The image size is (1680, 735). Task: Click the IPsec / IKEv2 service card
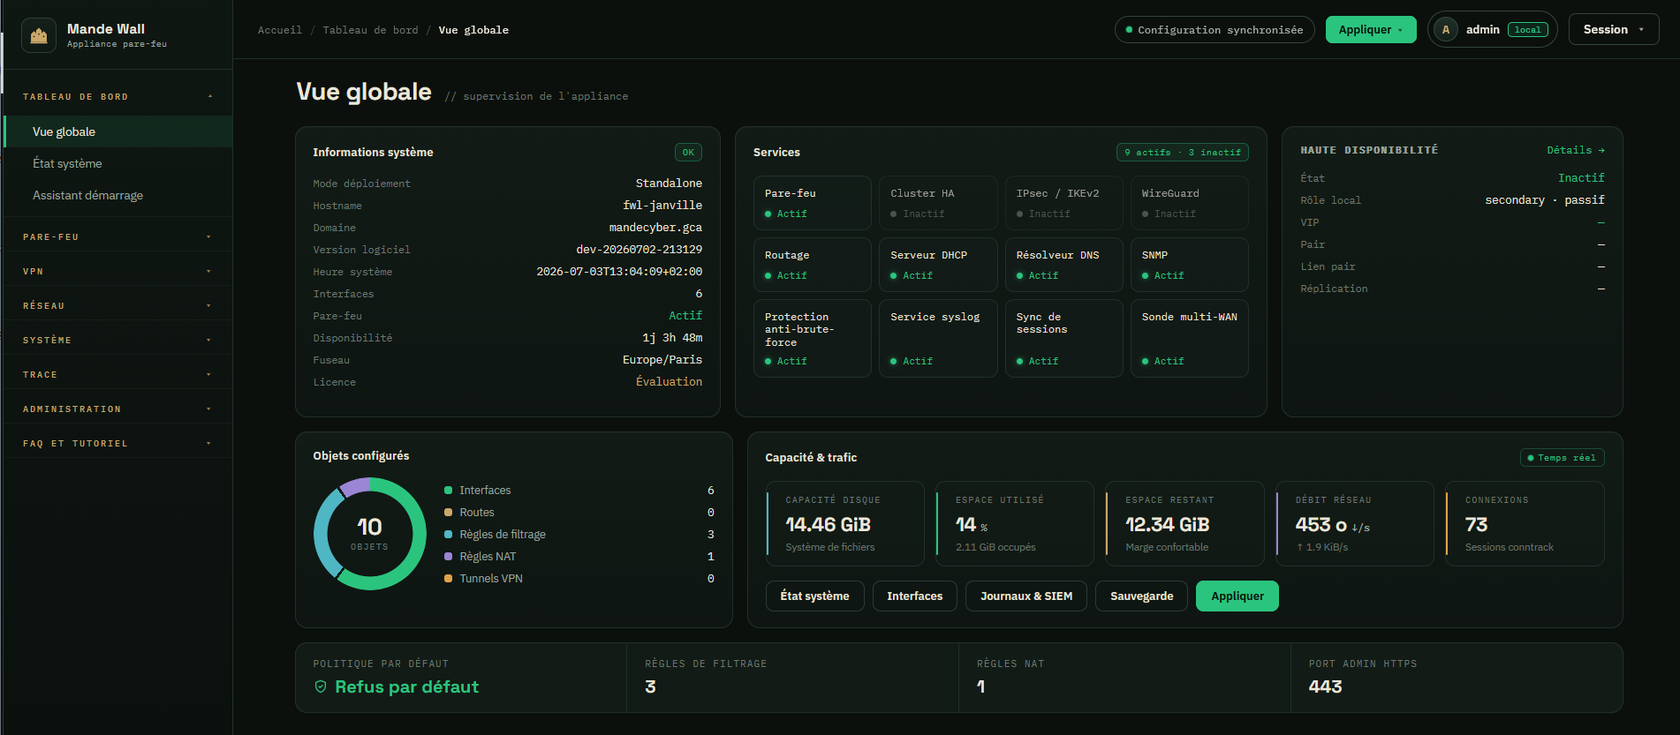(x=1064, y=203)
